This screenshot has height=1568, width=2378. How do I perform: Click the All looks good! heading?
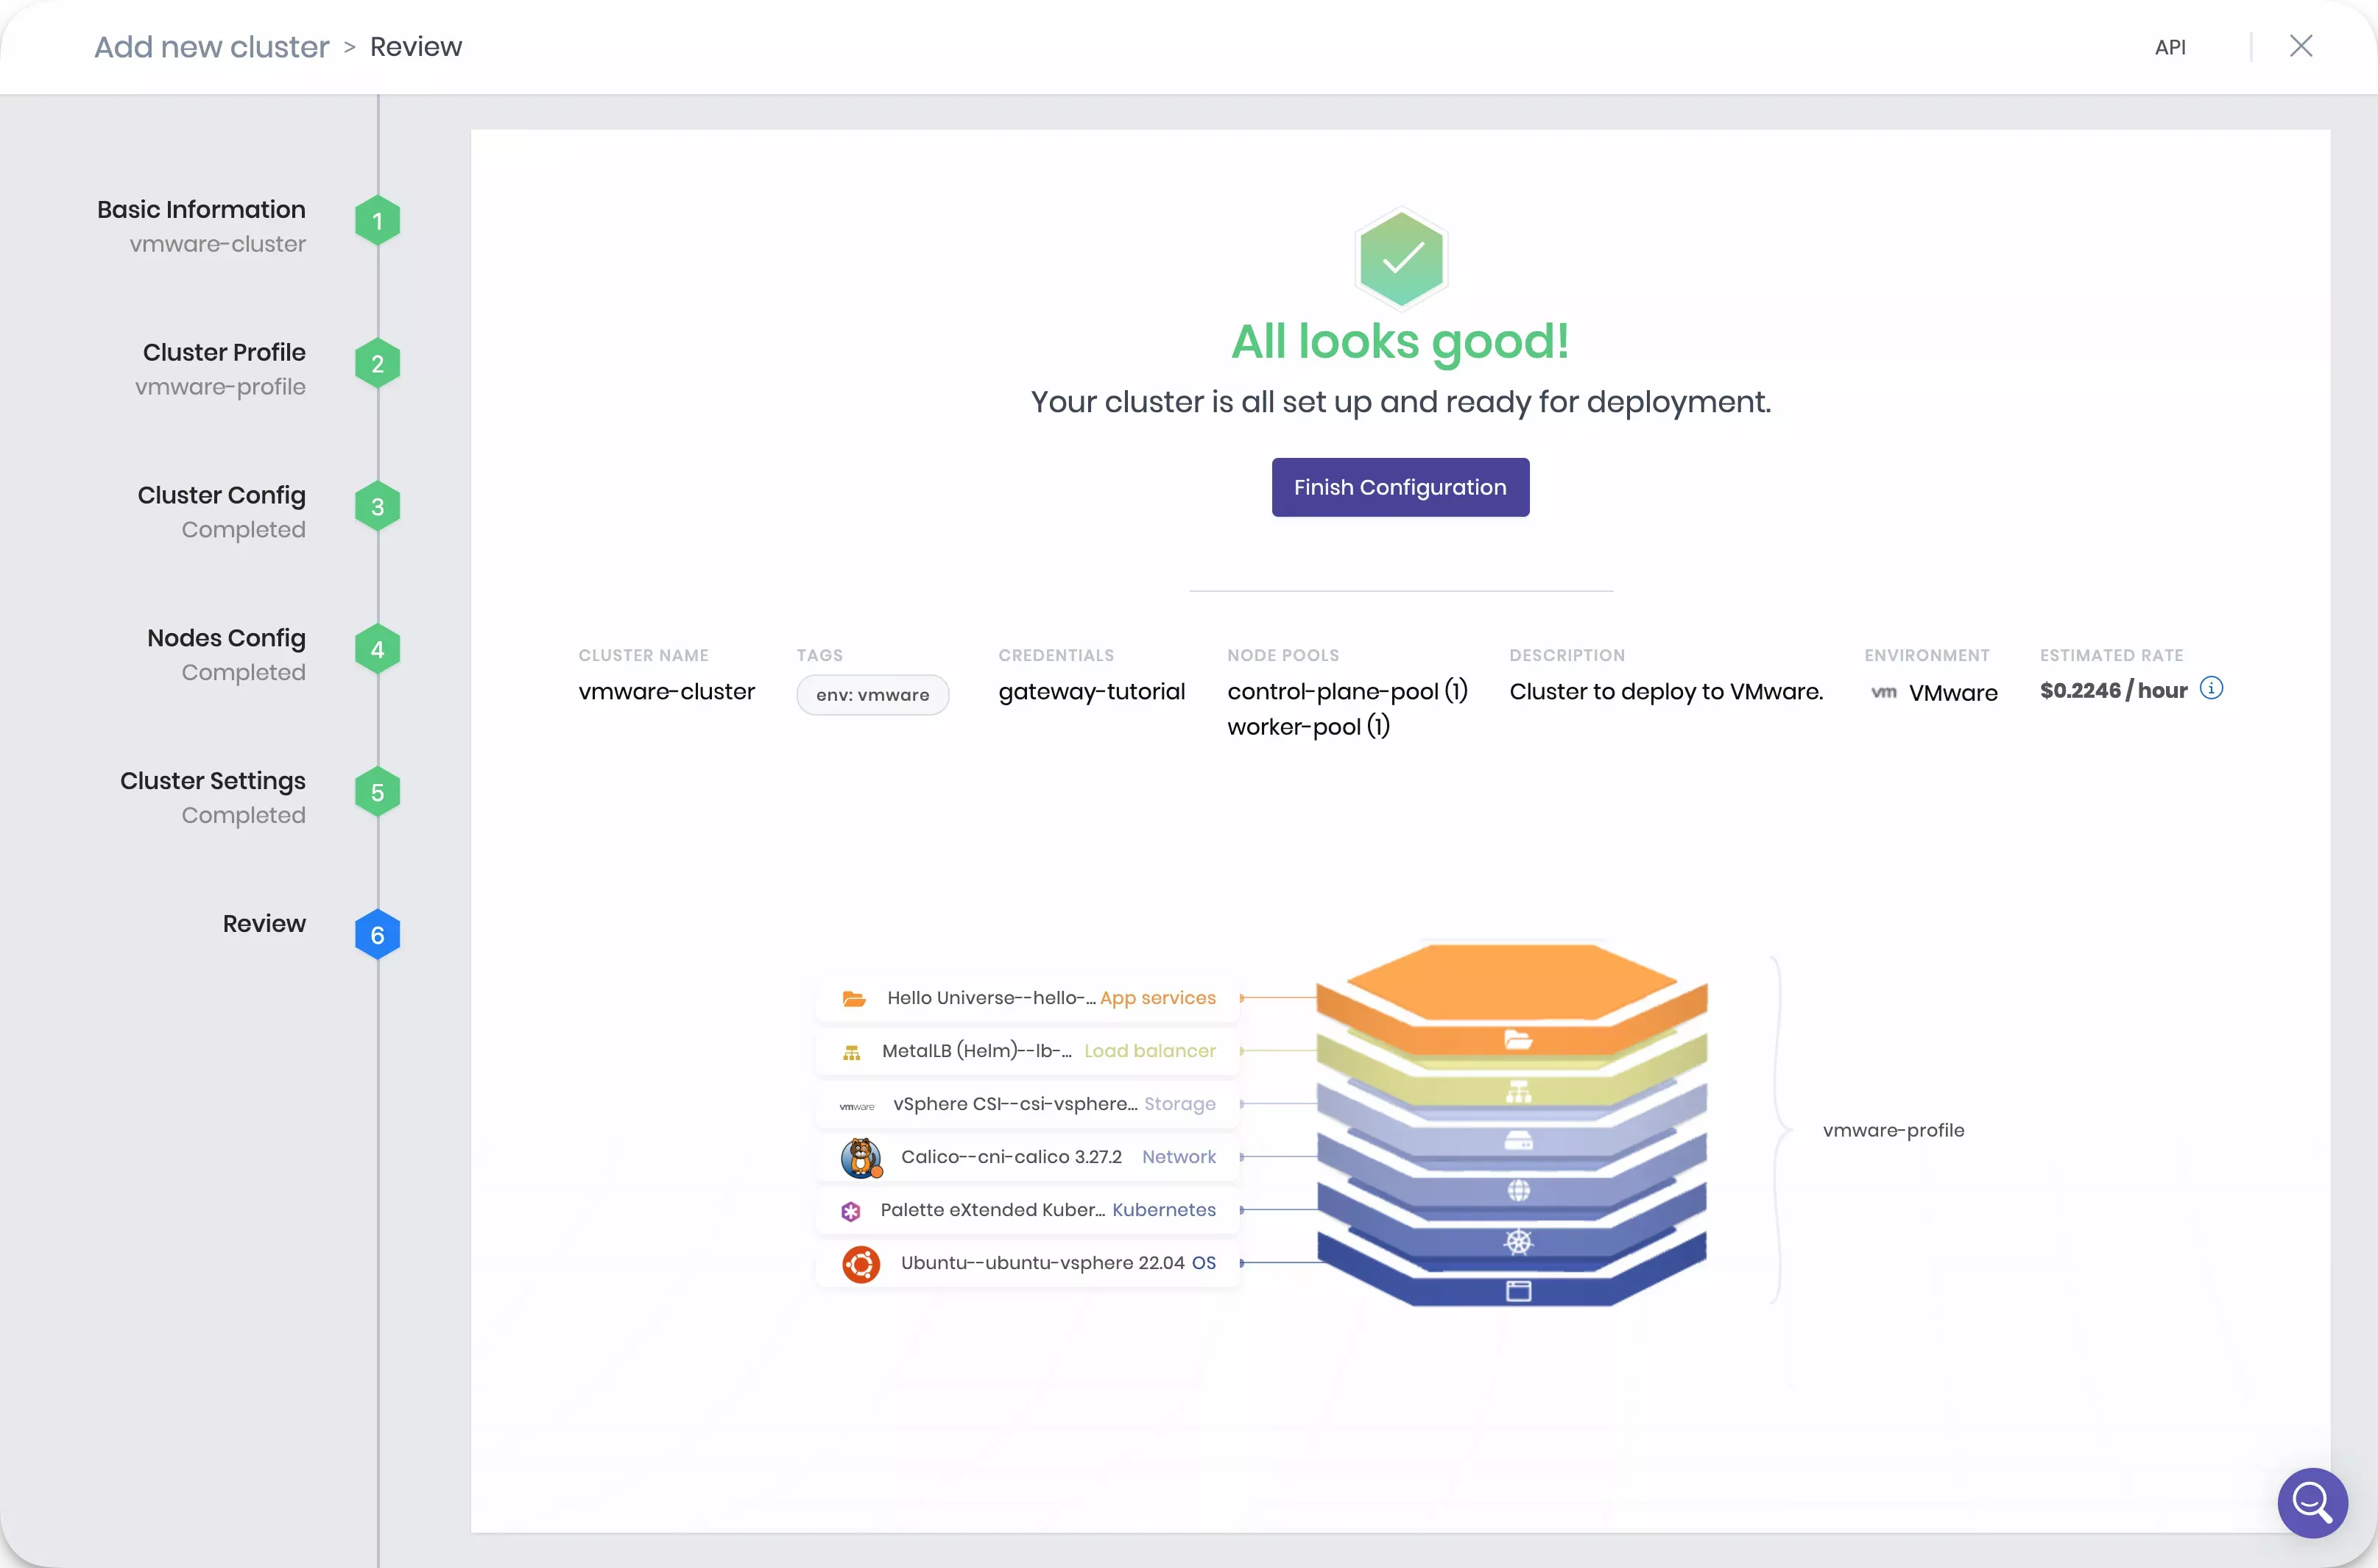click(x=1400, y=342)
